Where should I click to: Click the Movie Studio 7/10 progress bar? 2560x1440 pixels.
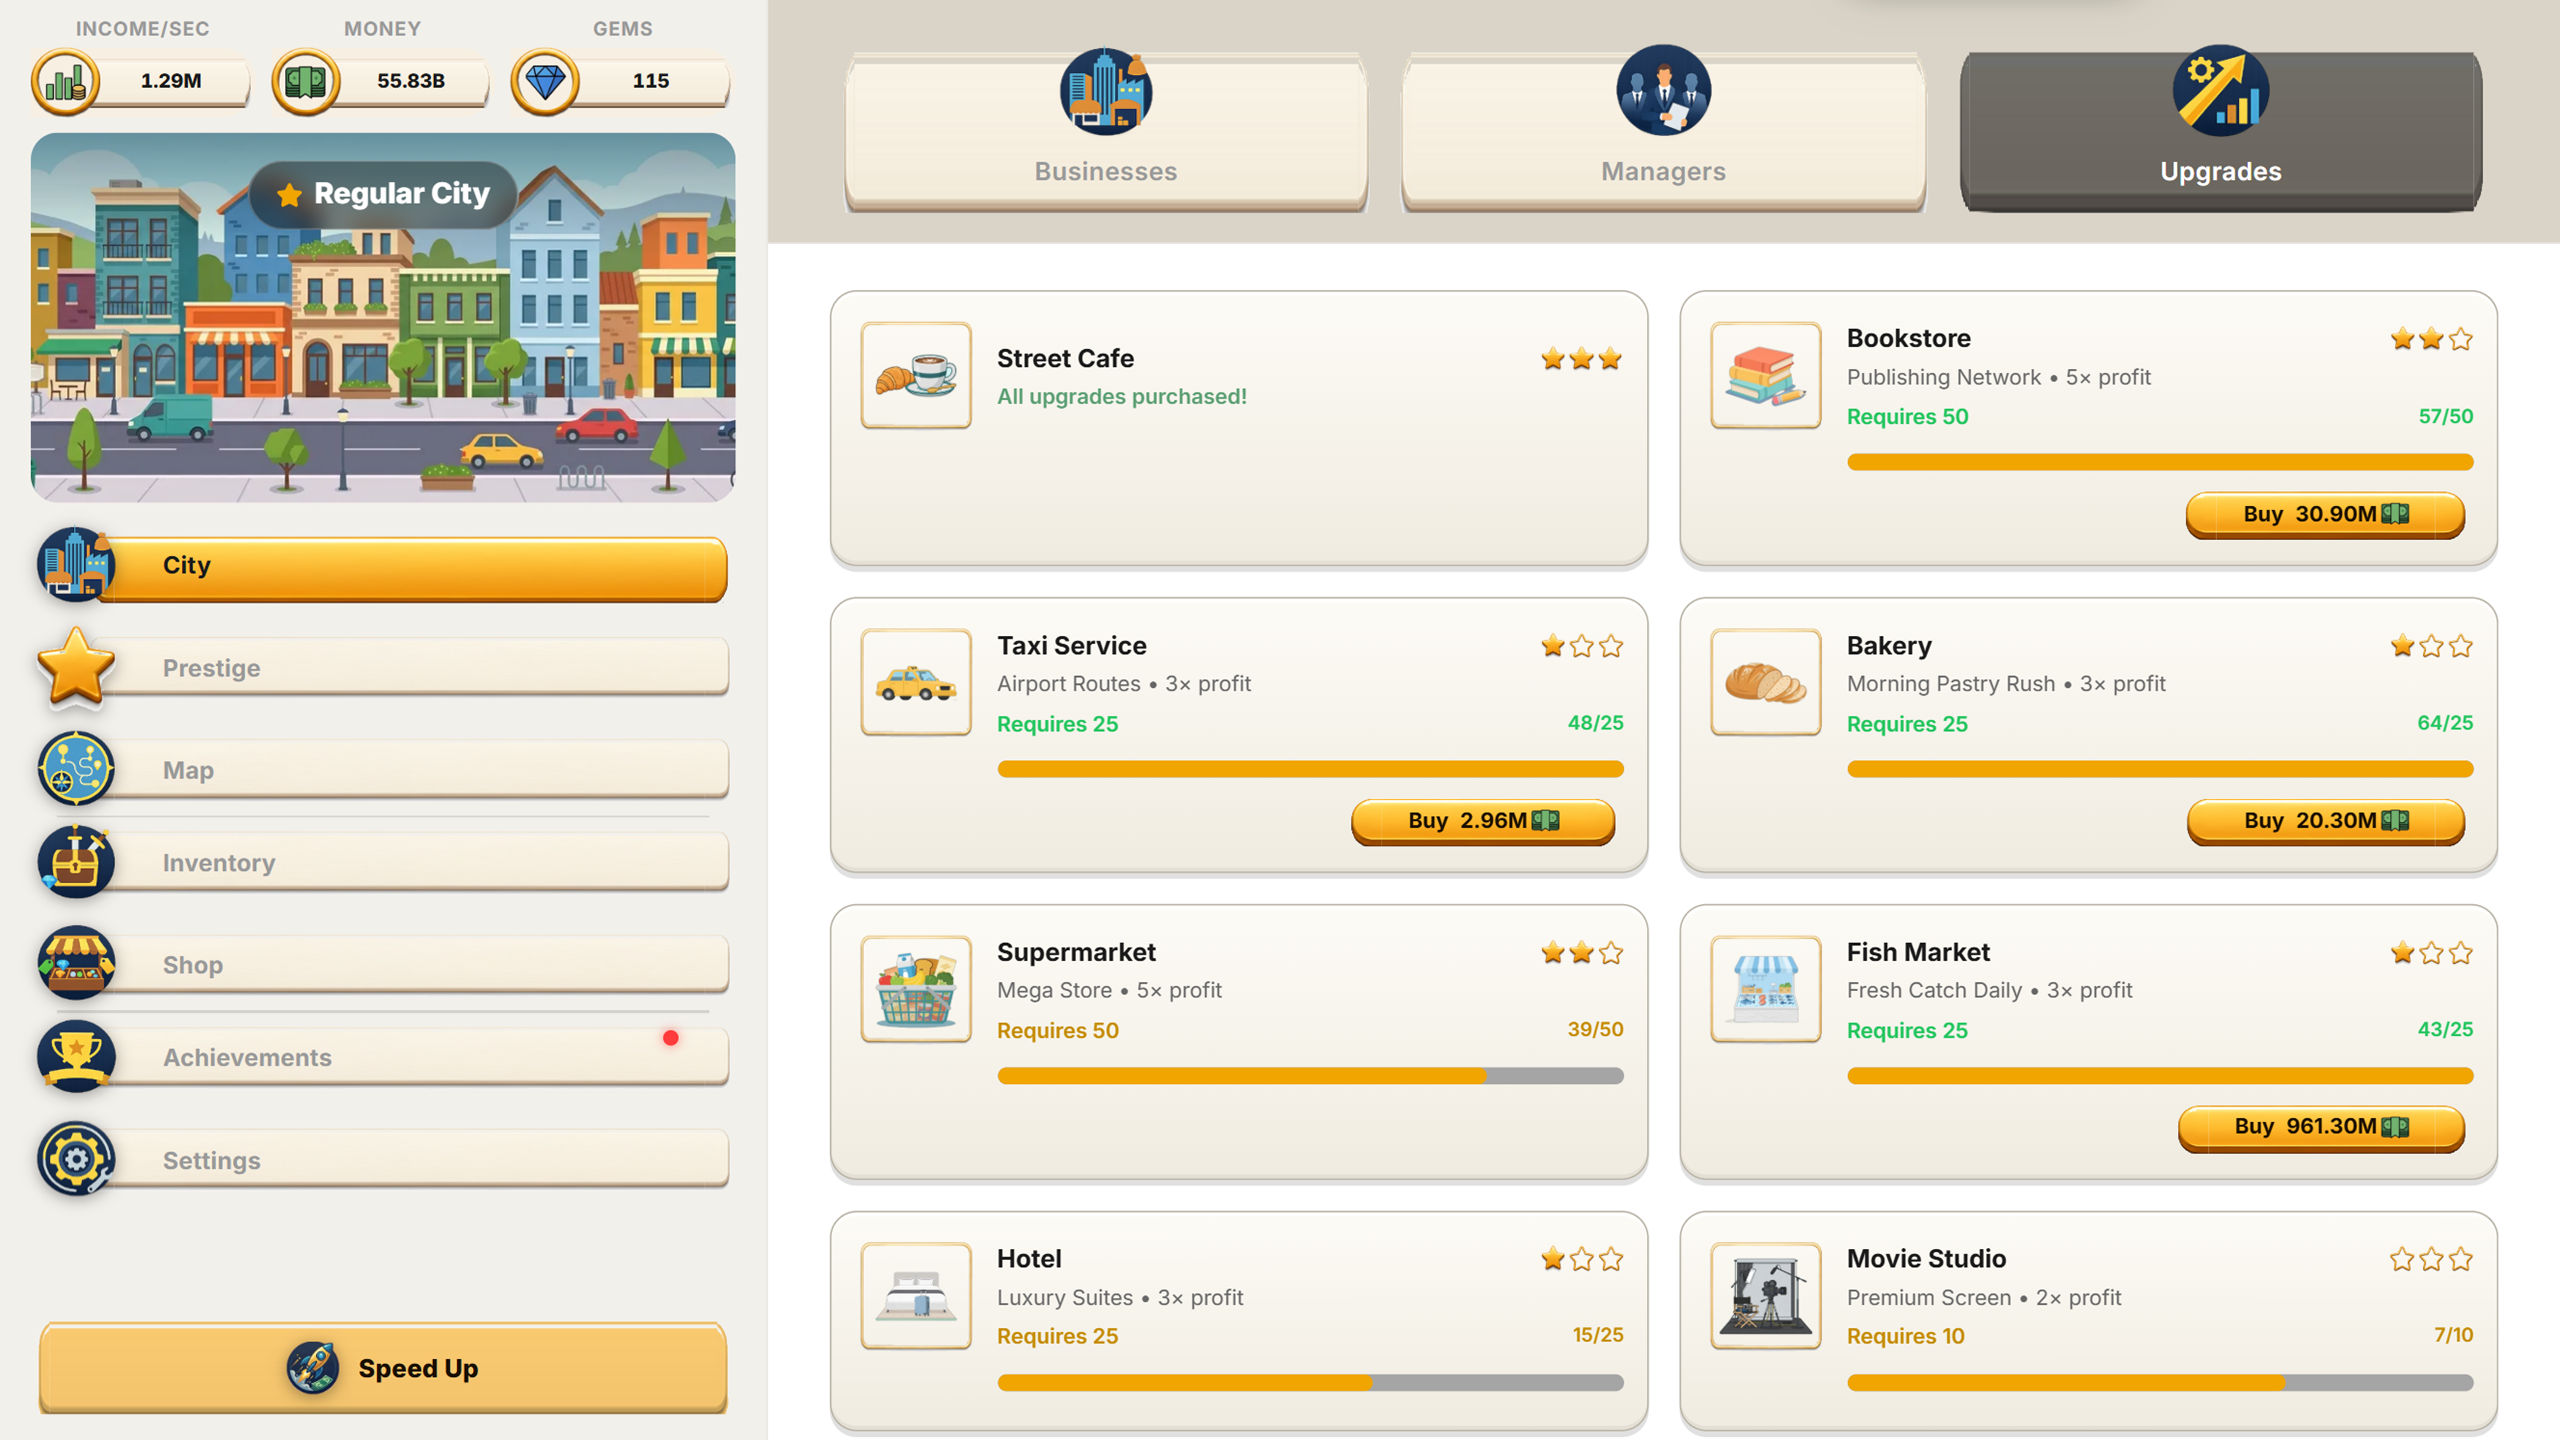tap(2160, 1383)
